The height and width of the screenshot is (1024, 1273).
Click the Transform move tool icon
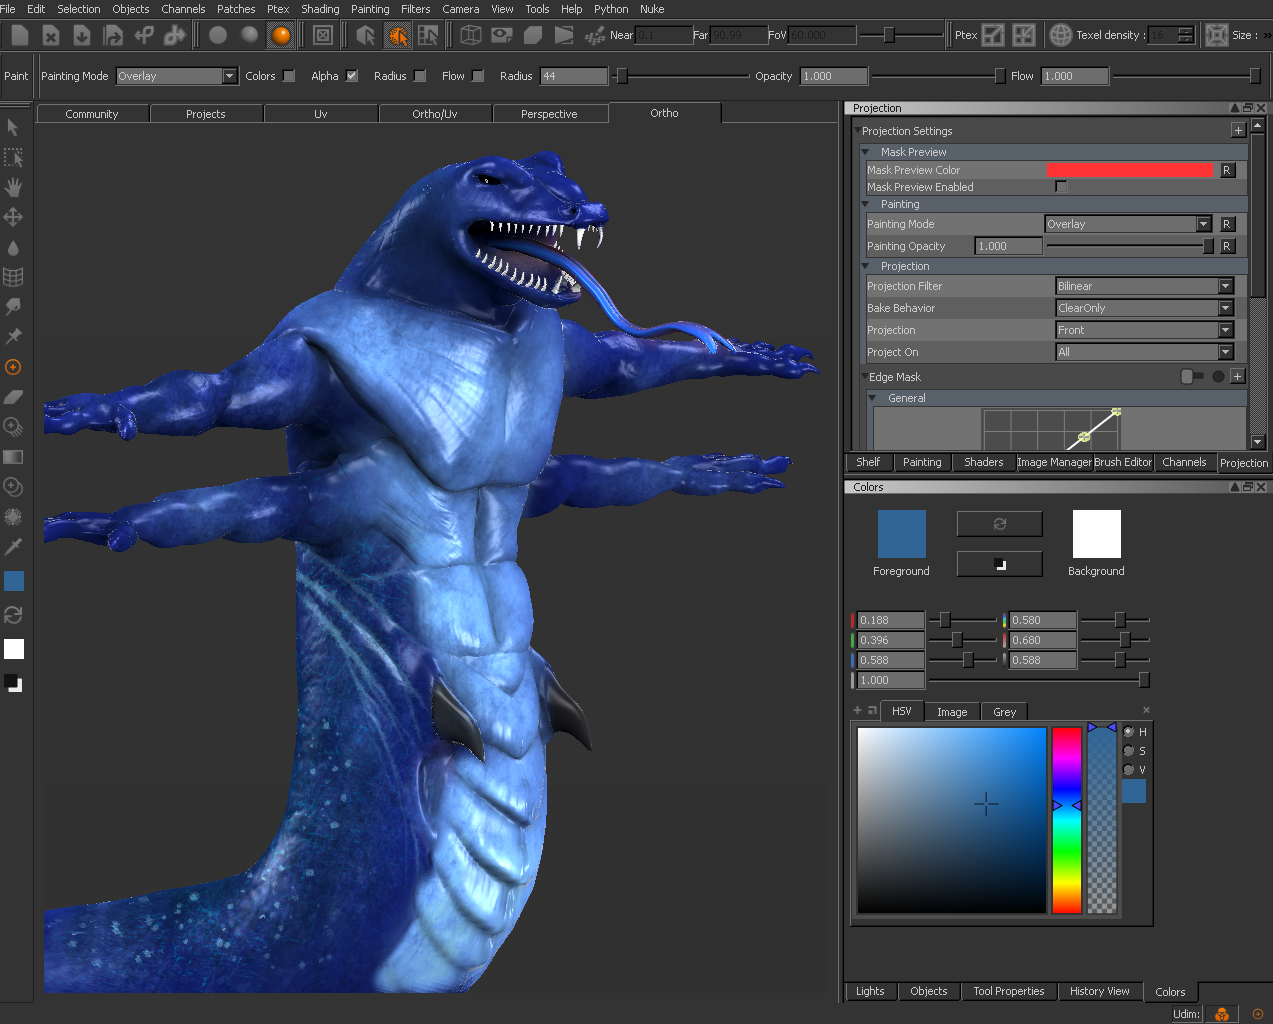13,217
